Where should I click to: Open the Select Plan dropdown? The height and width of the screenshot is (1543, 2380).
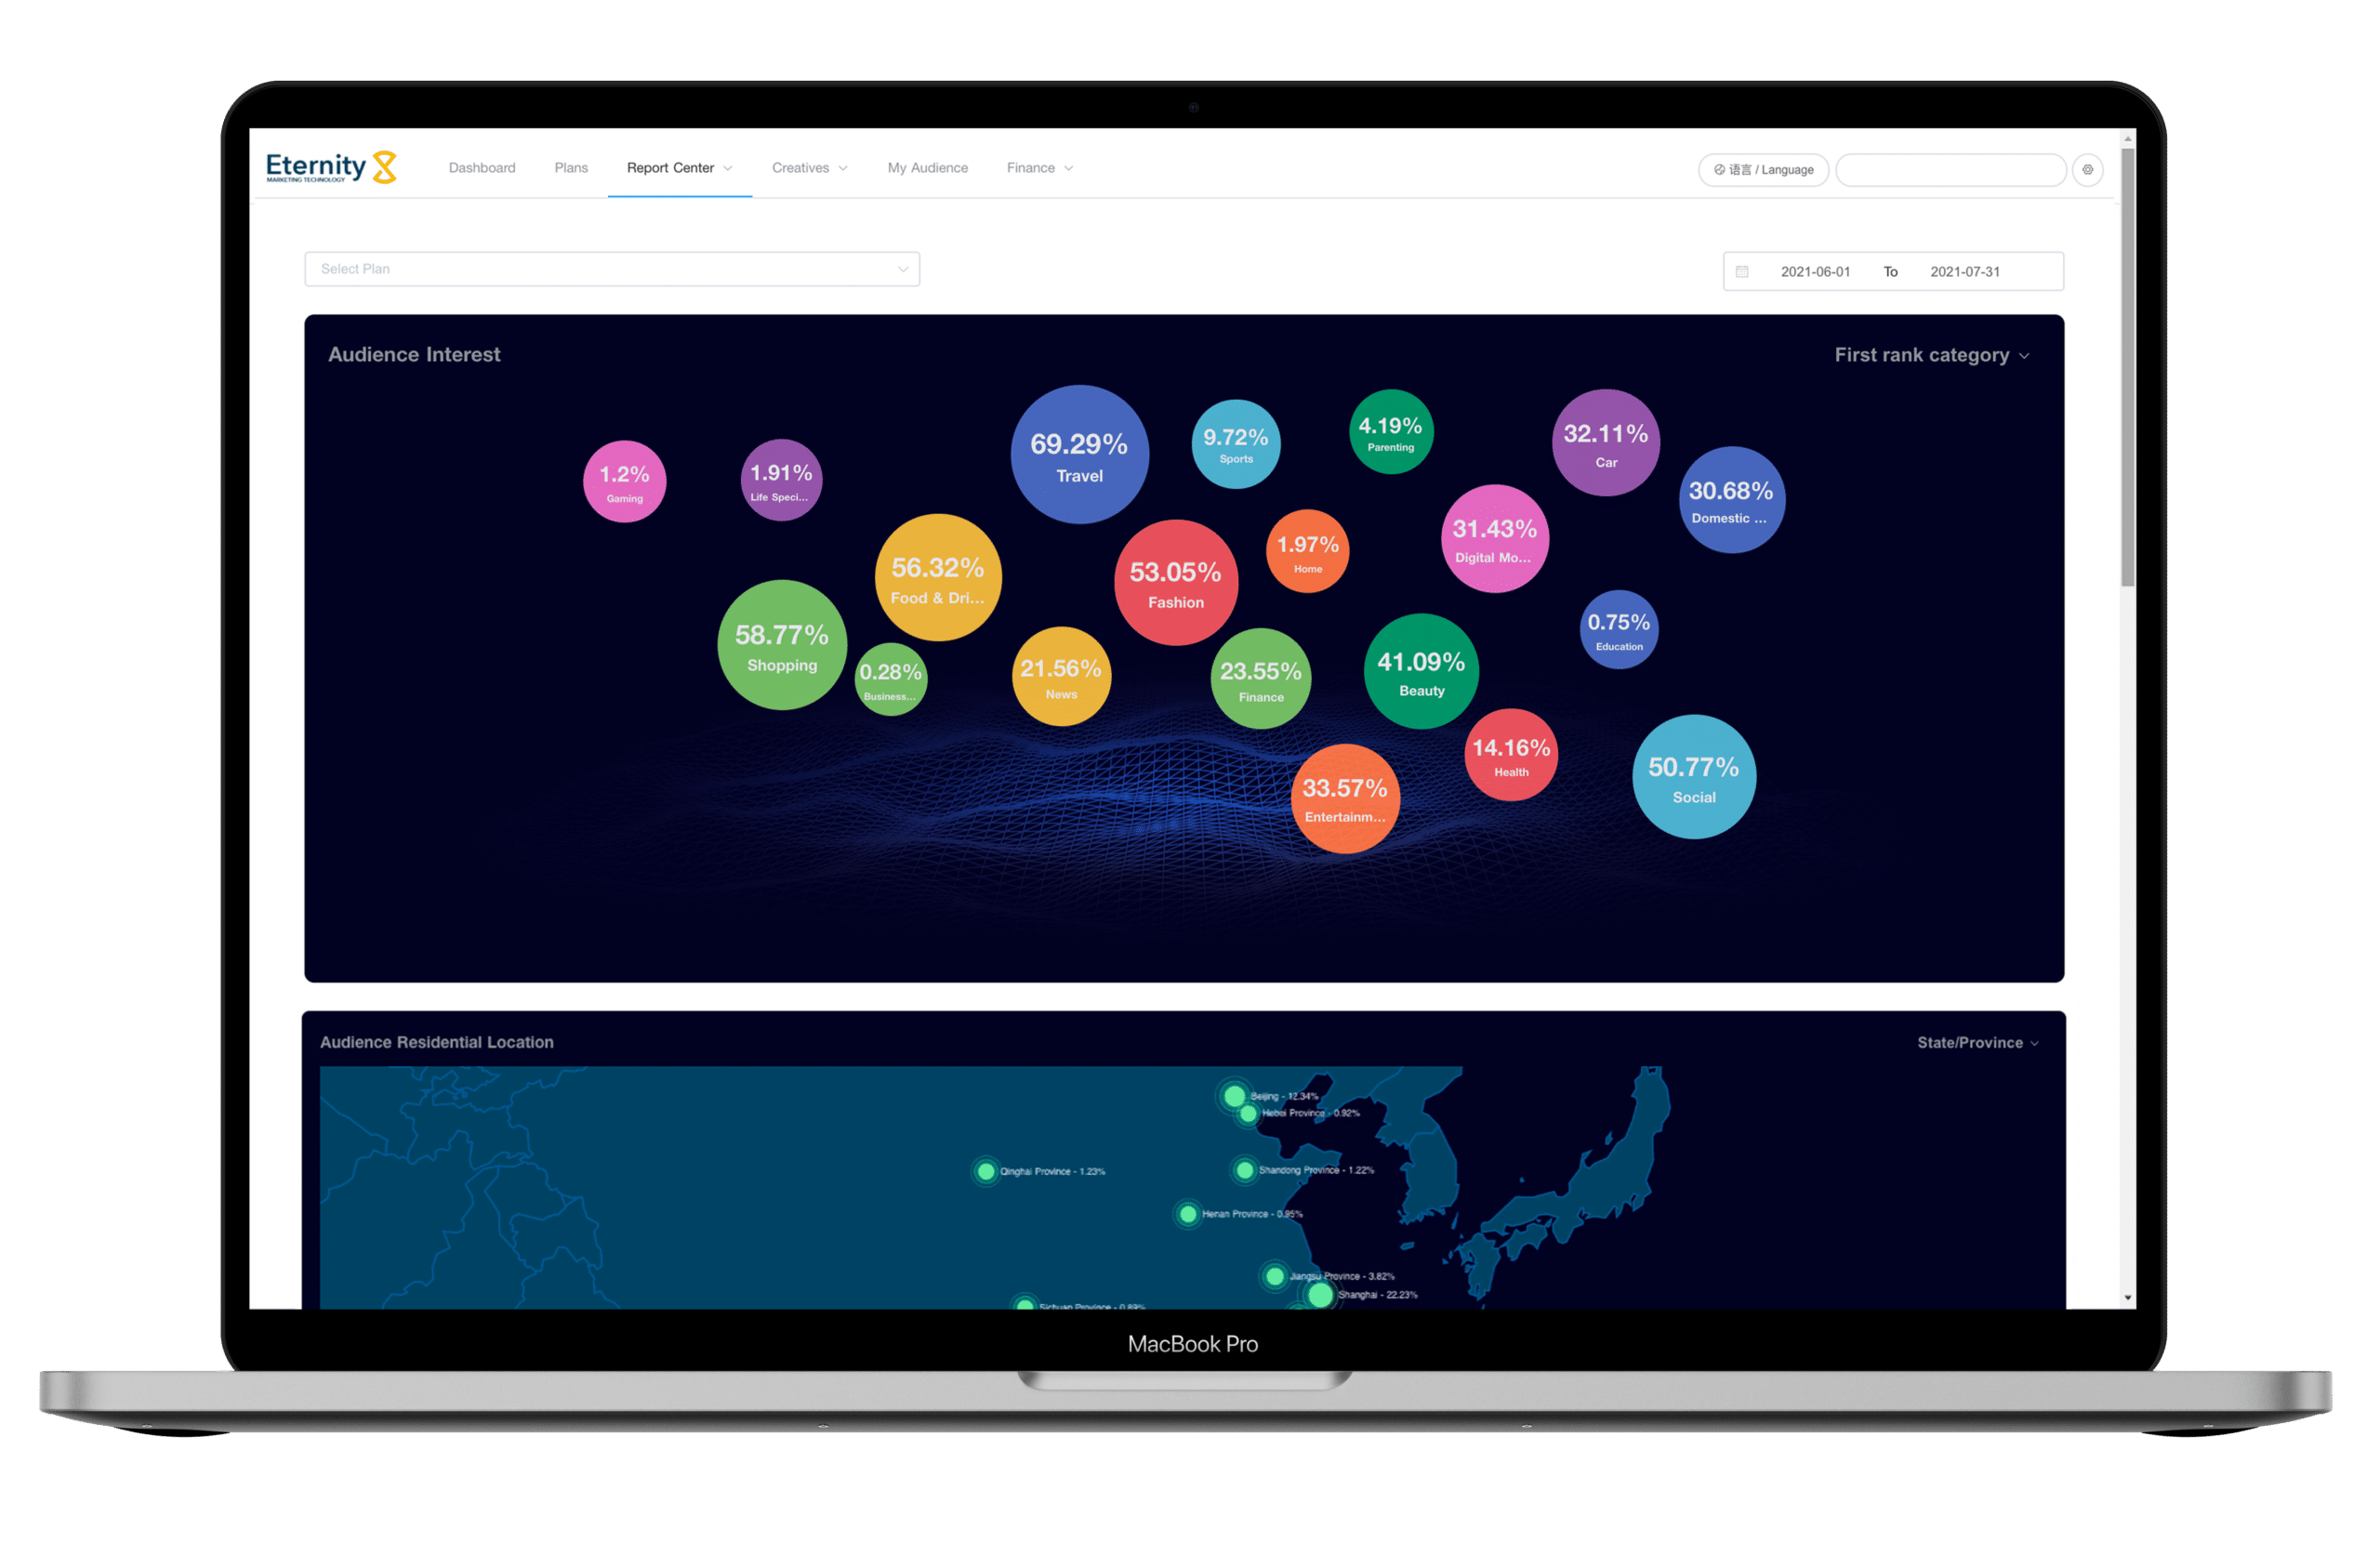613,269
